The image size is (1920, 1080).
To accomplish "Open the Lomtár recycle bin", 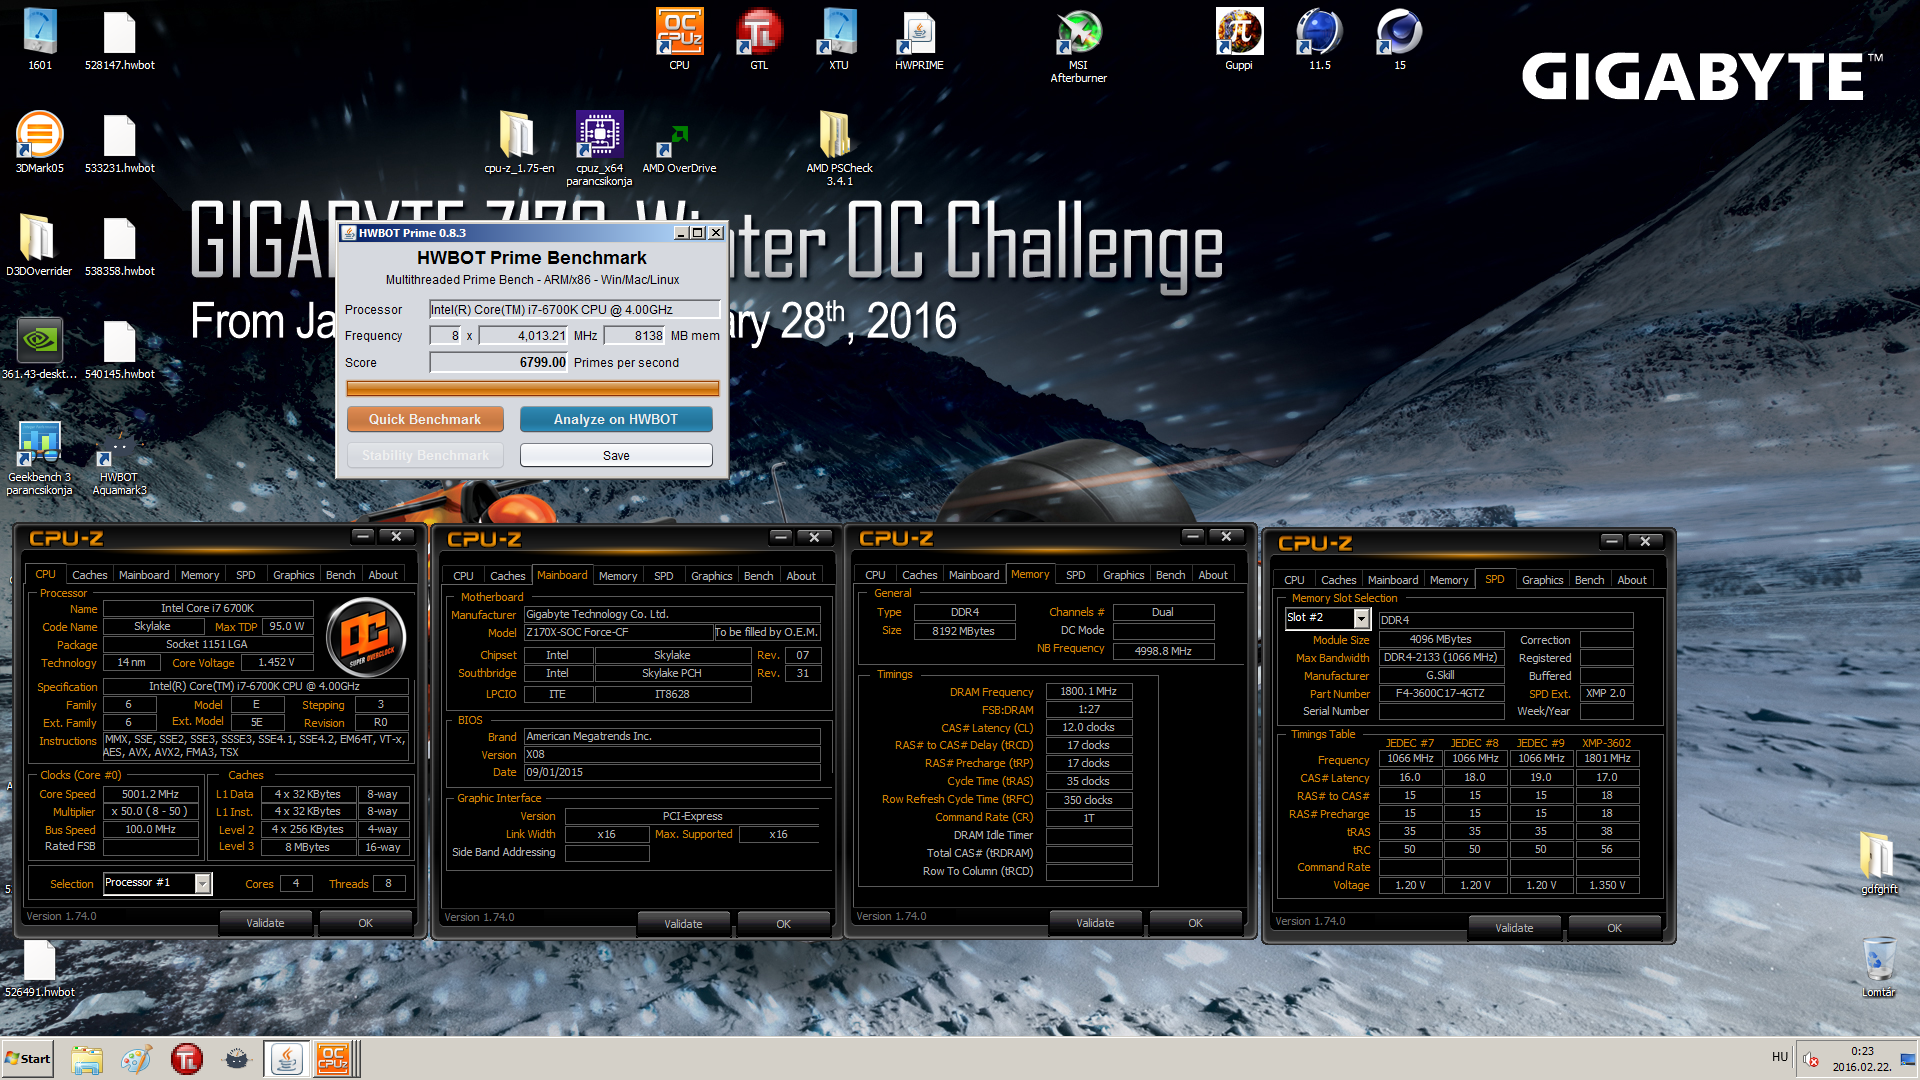I will [x=1878, y=967].
